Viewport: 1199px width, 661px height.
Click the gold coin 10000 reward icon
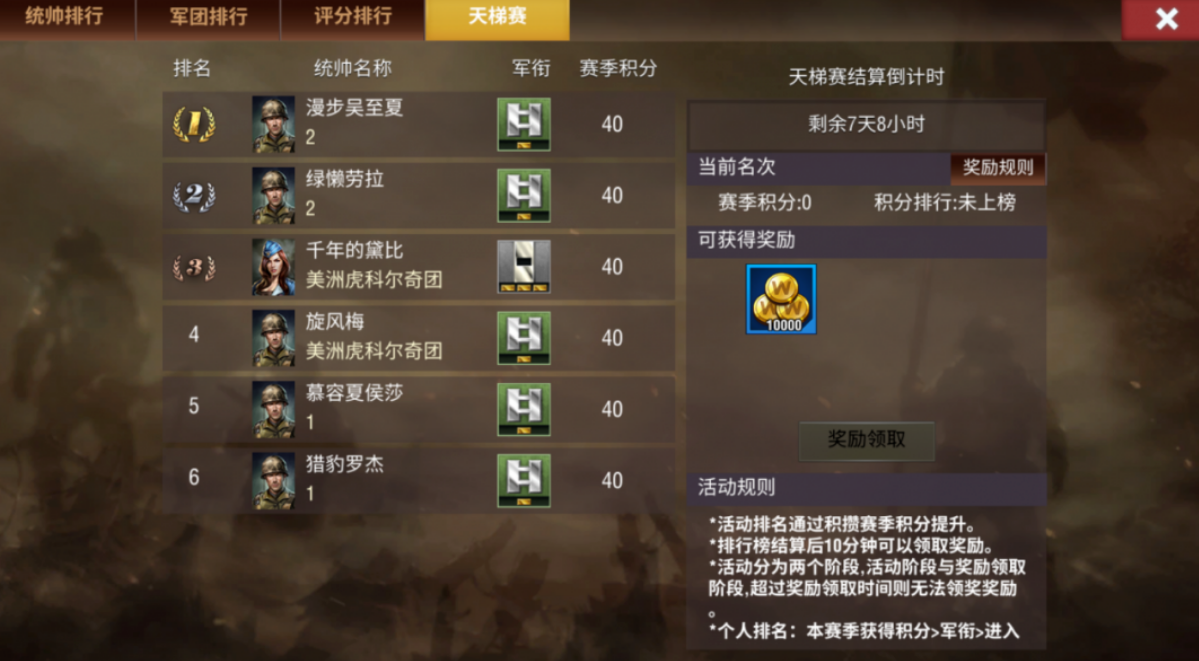[781, 299]
